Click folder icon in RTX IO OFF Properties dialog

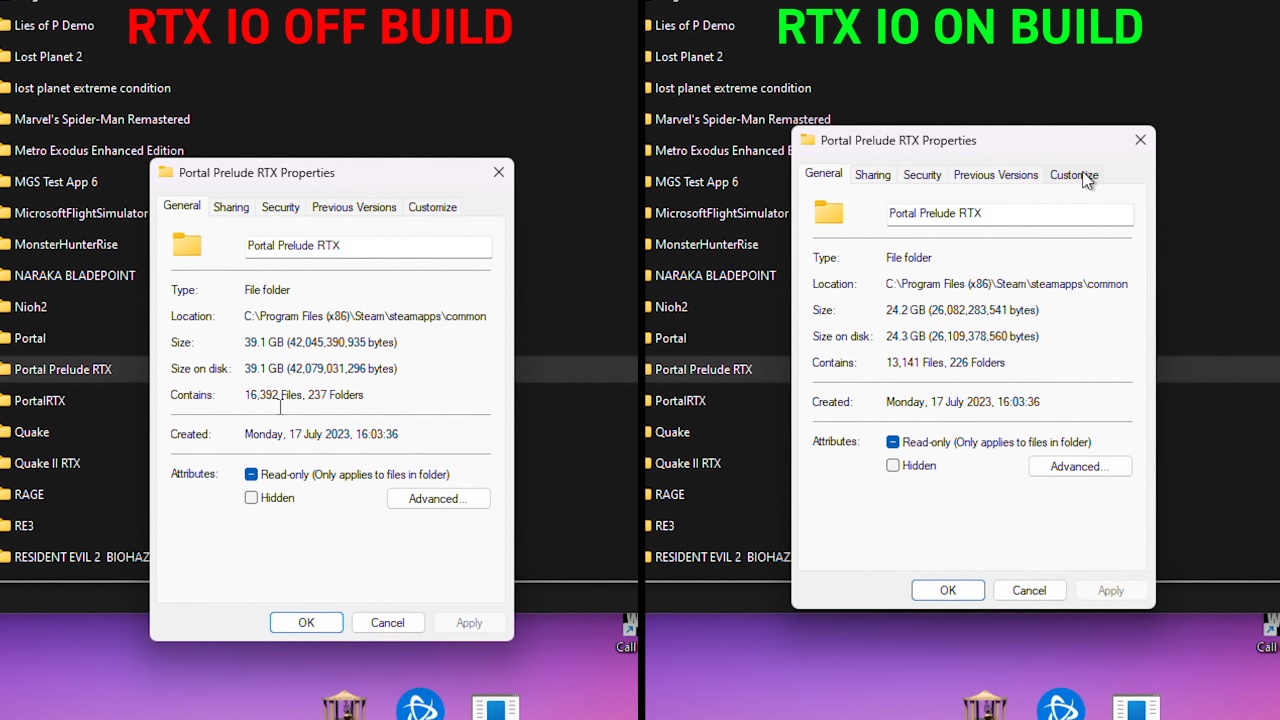[187, 245]
